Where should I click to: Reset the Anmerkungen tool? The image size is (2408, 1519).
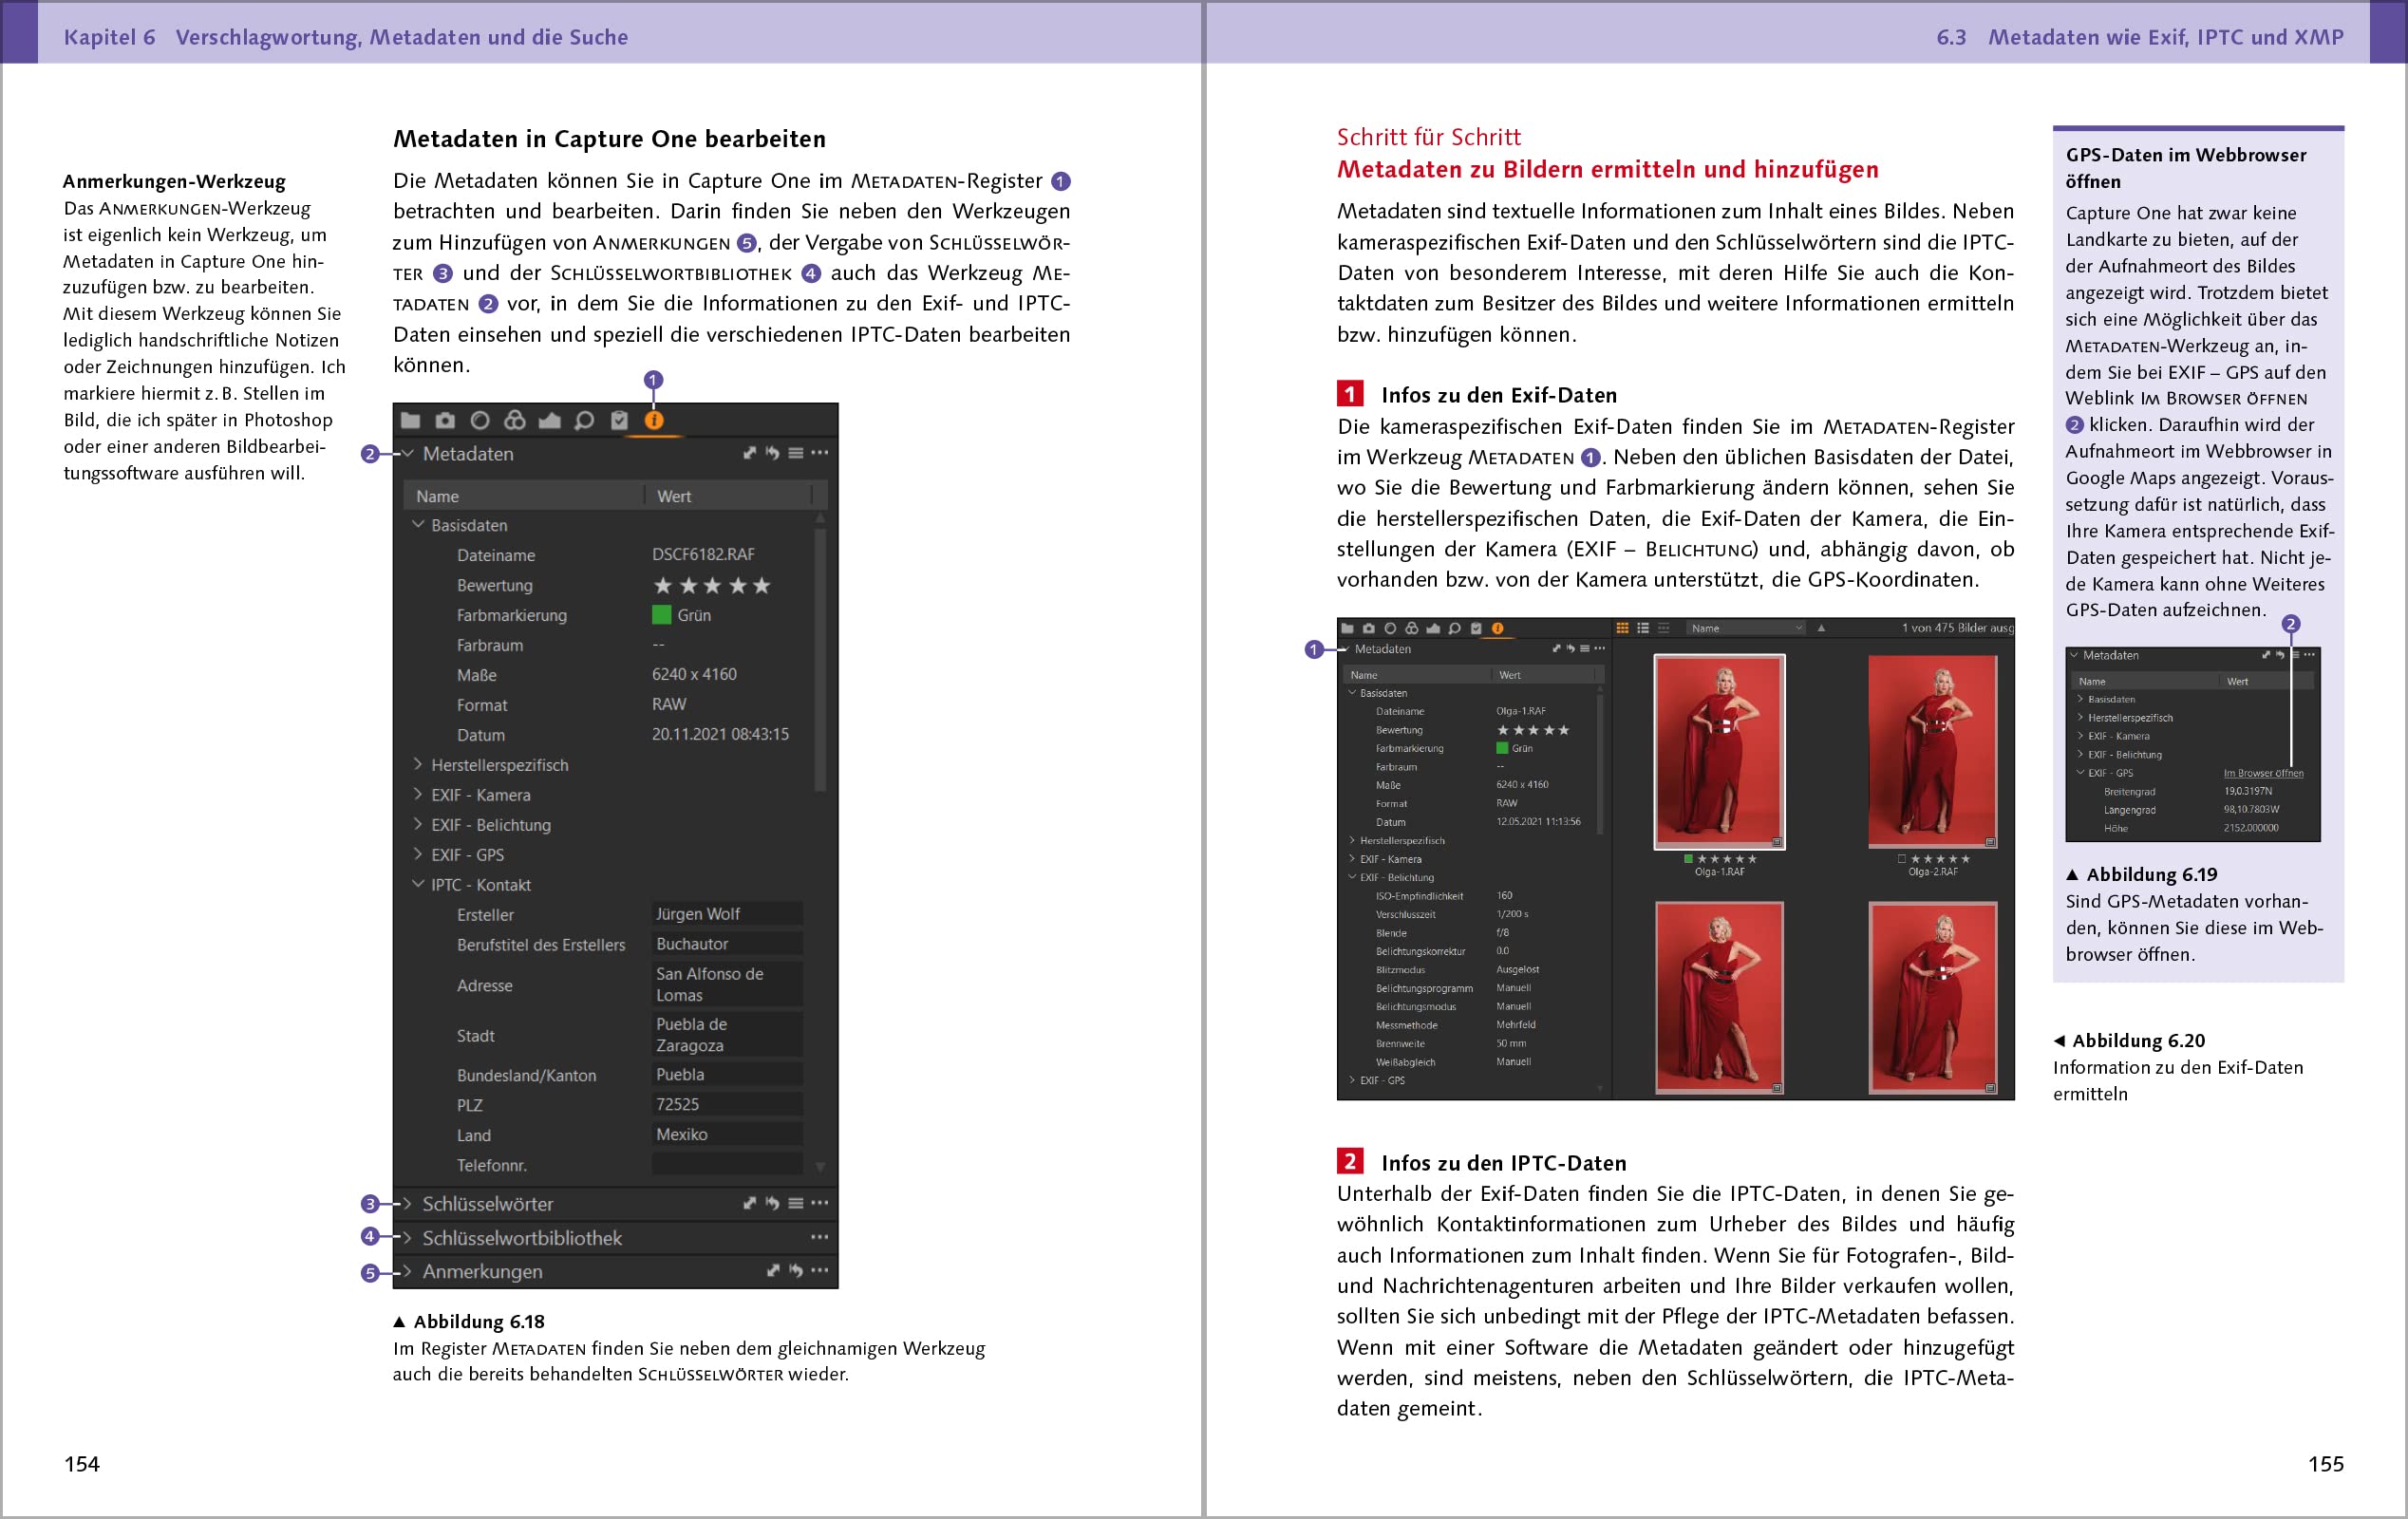(796, 1271)
